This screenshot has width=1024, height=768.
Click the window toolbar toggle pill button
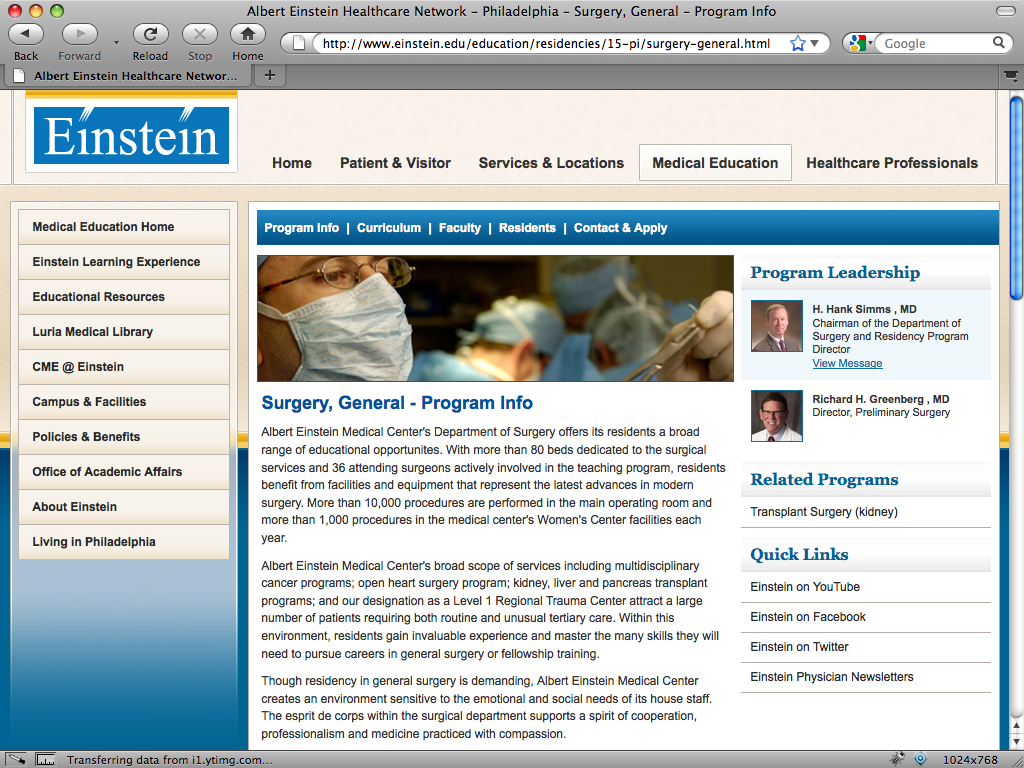tap(1006, 10)
